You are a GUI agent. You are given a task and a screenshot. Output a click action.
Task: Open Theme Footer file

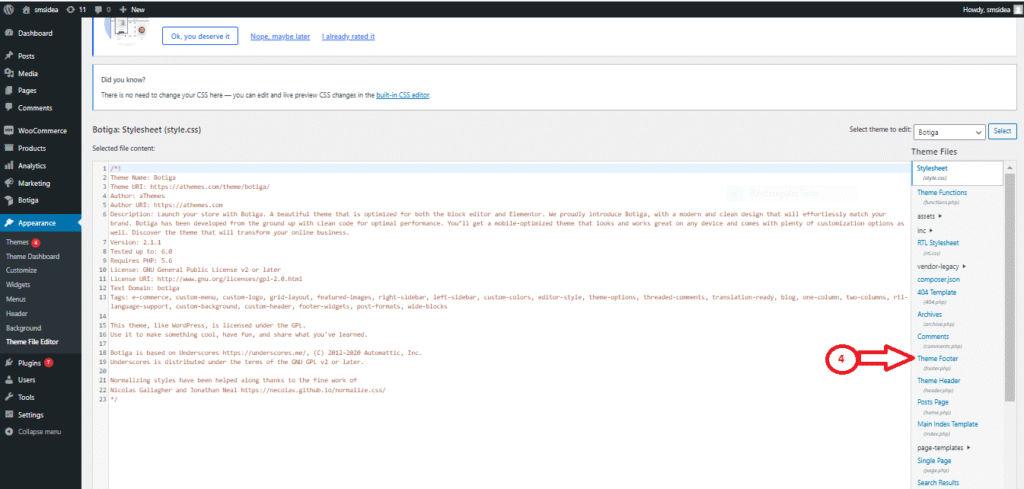[938, 357]
